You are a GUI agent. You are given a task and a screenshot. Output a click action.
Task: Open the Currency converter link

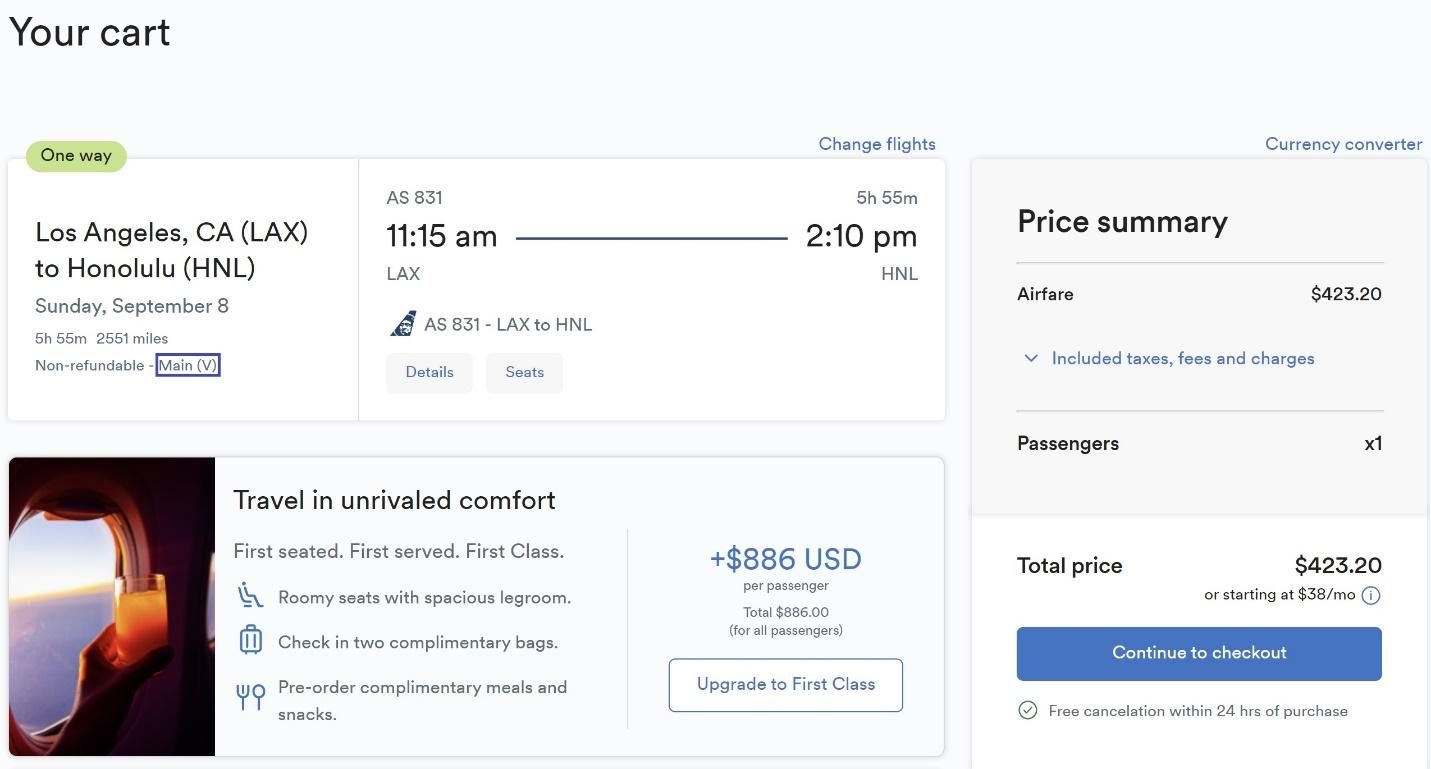[1343, 144]
